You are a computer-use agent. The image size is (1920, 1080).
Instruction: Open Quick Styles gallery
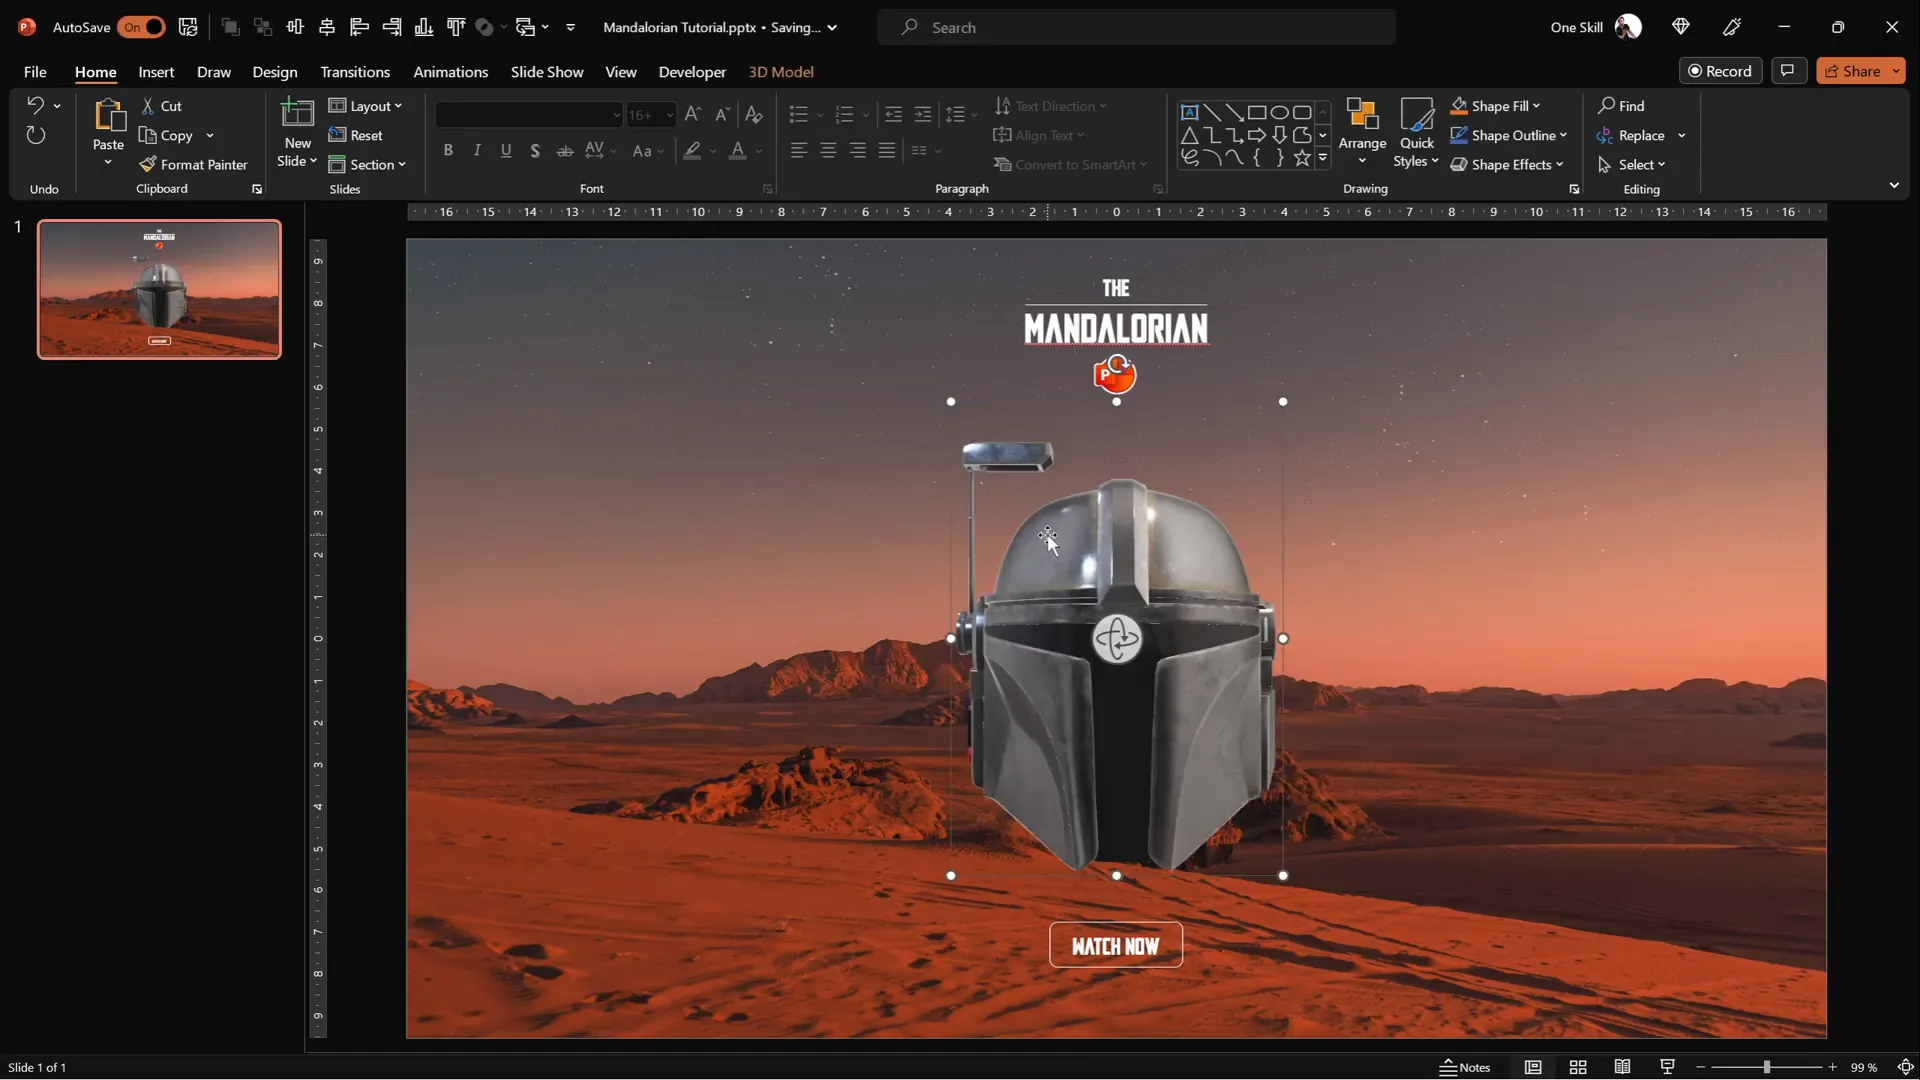[1416, 132]
